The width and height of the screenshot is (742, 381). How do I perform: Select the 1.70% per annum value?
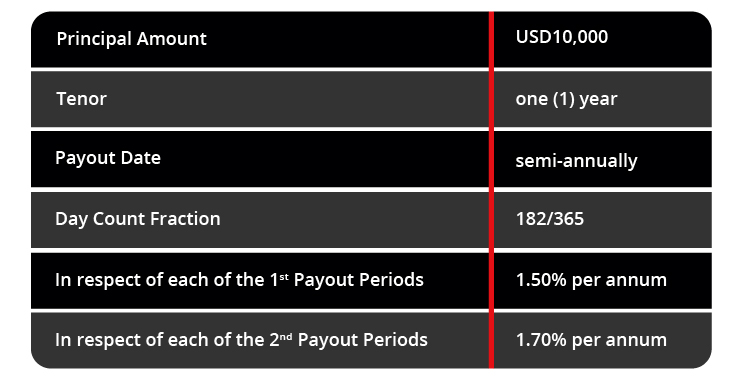click(x=591, y=340)
